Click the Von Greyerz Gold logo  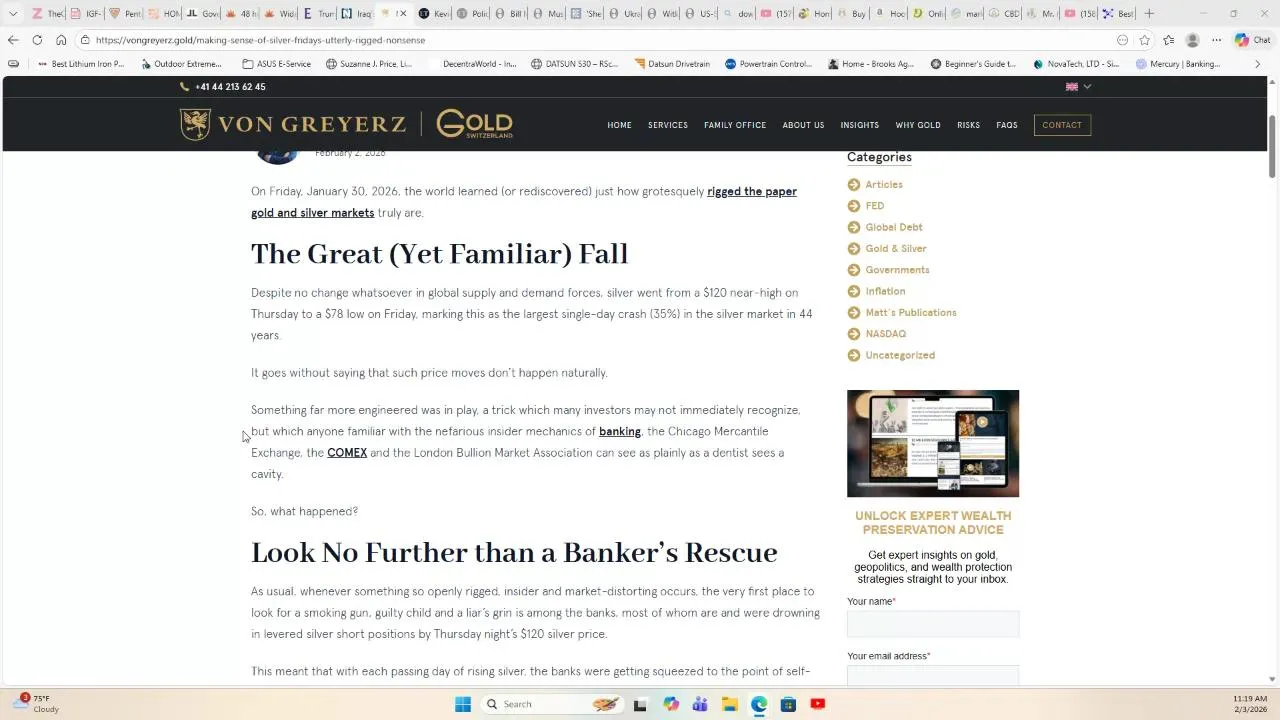tap(346, 124)
